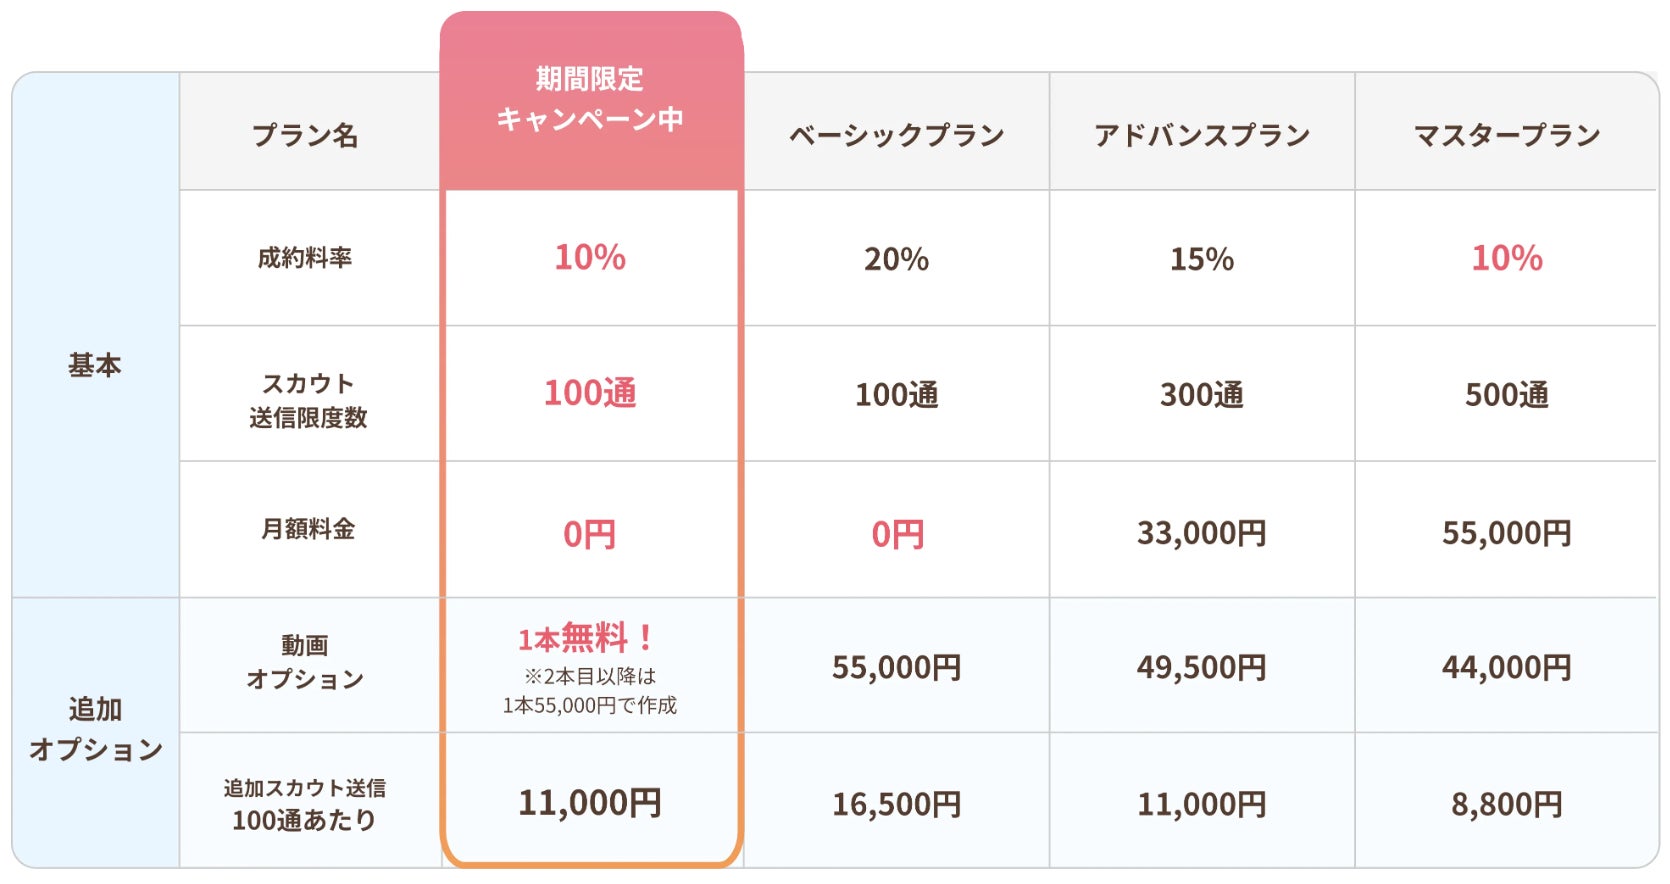Viewport: 1670px width, 884px height.
Task: Click the プラン名 header cell
Action: click(x=305, y=135)
